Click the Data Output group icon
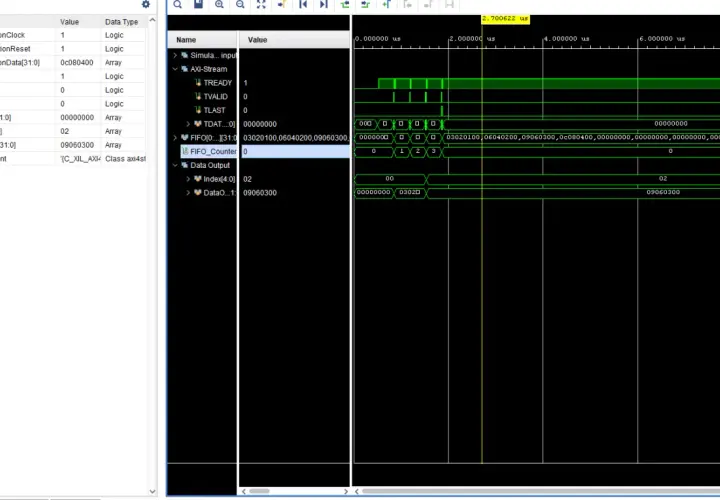 pyautogui.click(x=185, y=165)
